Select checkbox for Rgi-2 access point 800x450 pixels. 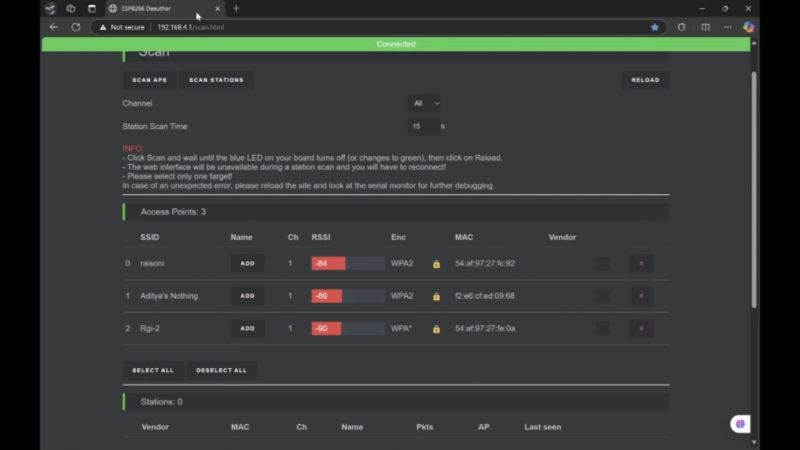click(603, 329)
